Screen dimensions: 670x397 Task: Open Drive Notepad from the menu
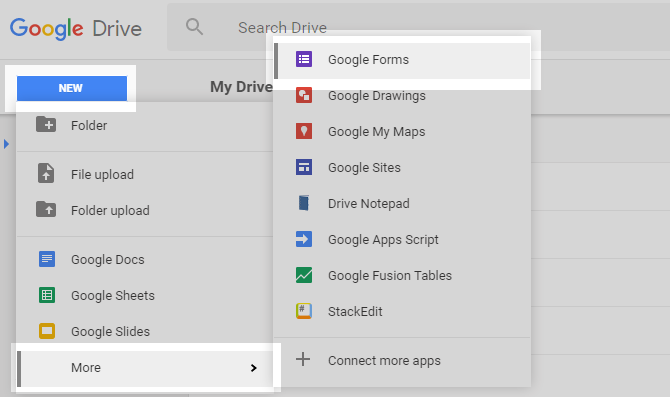(402, 204)
